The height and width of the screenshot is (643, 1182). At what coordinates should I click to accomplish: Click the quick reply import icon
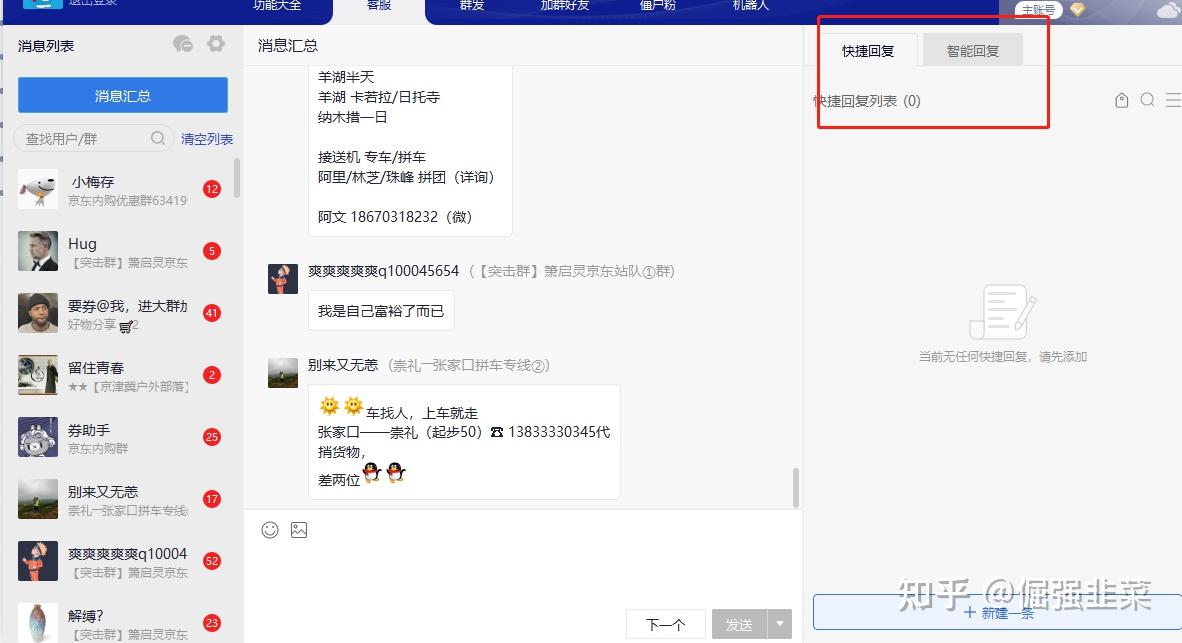tap(1122, 100)
